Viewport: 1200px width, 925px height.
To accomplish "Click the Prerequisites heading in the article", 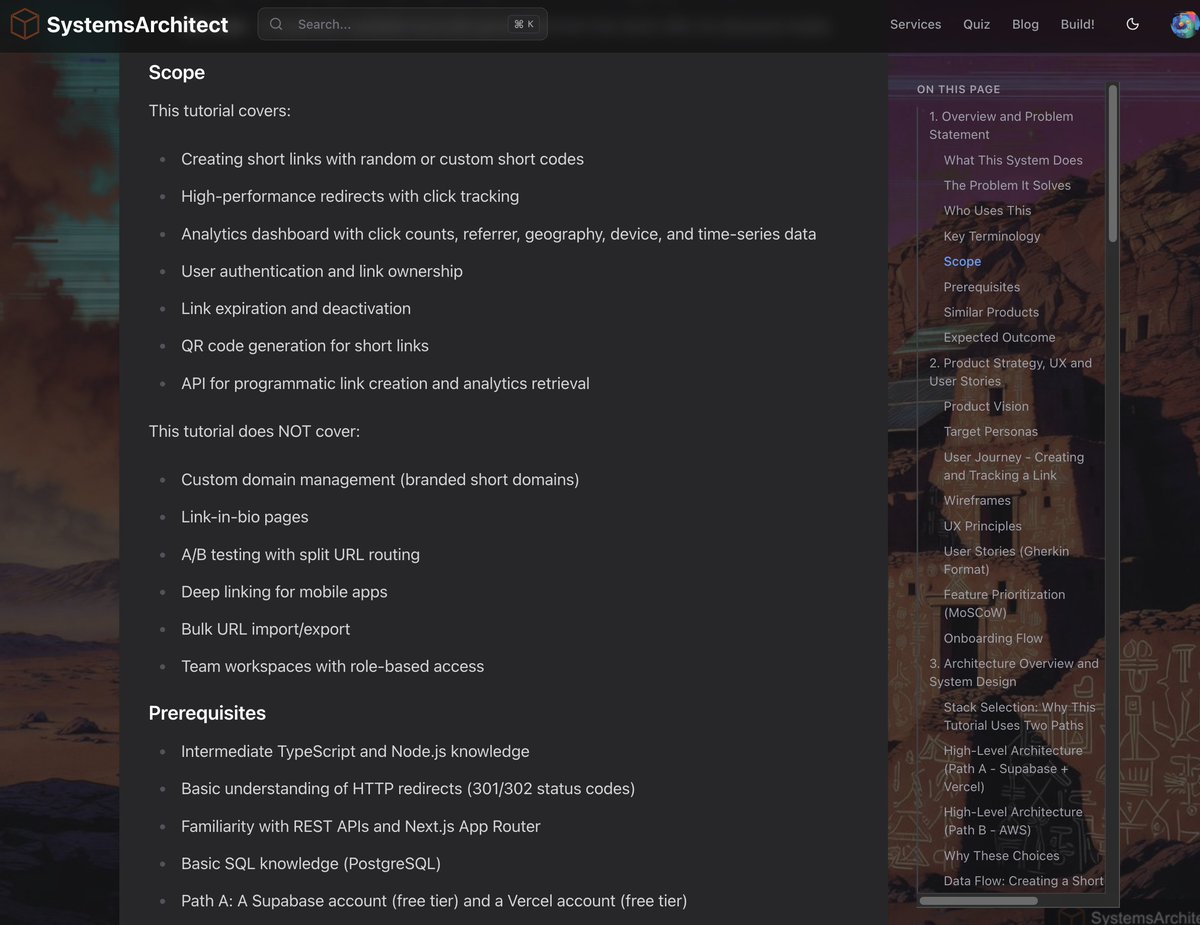I will tap(207, 713).
